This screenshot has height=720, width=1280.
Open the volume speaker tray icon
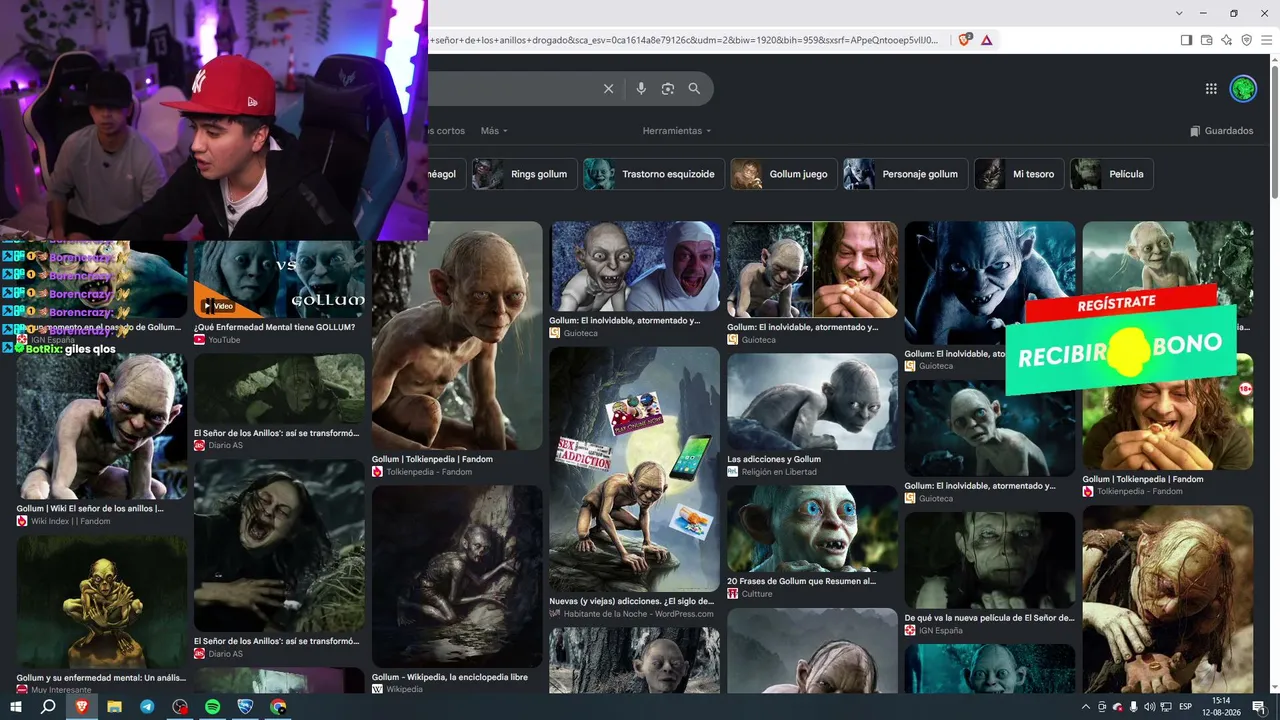(1150, 707)
